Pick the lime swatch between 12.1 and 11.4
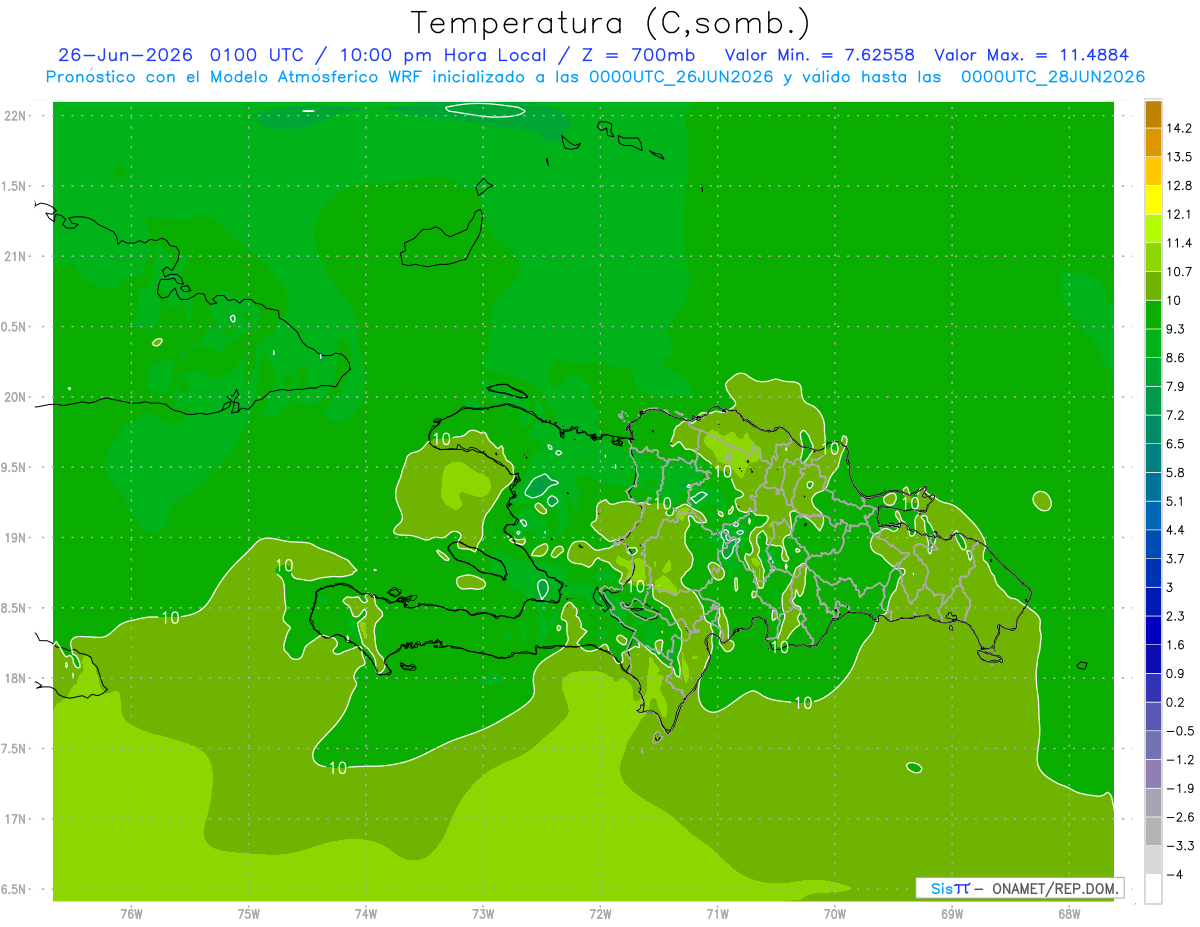The image size is (1200, 927). (1153, 228)
